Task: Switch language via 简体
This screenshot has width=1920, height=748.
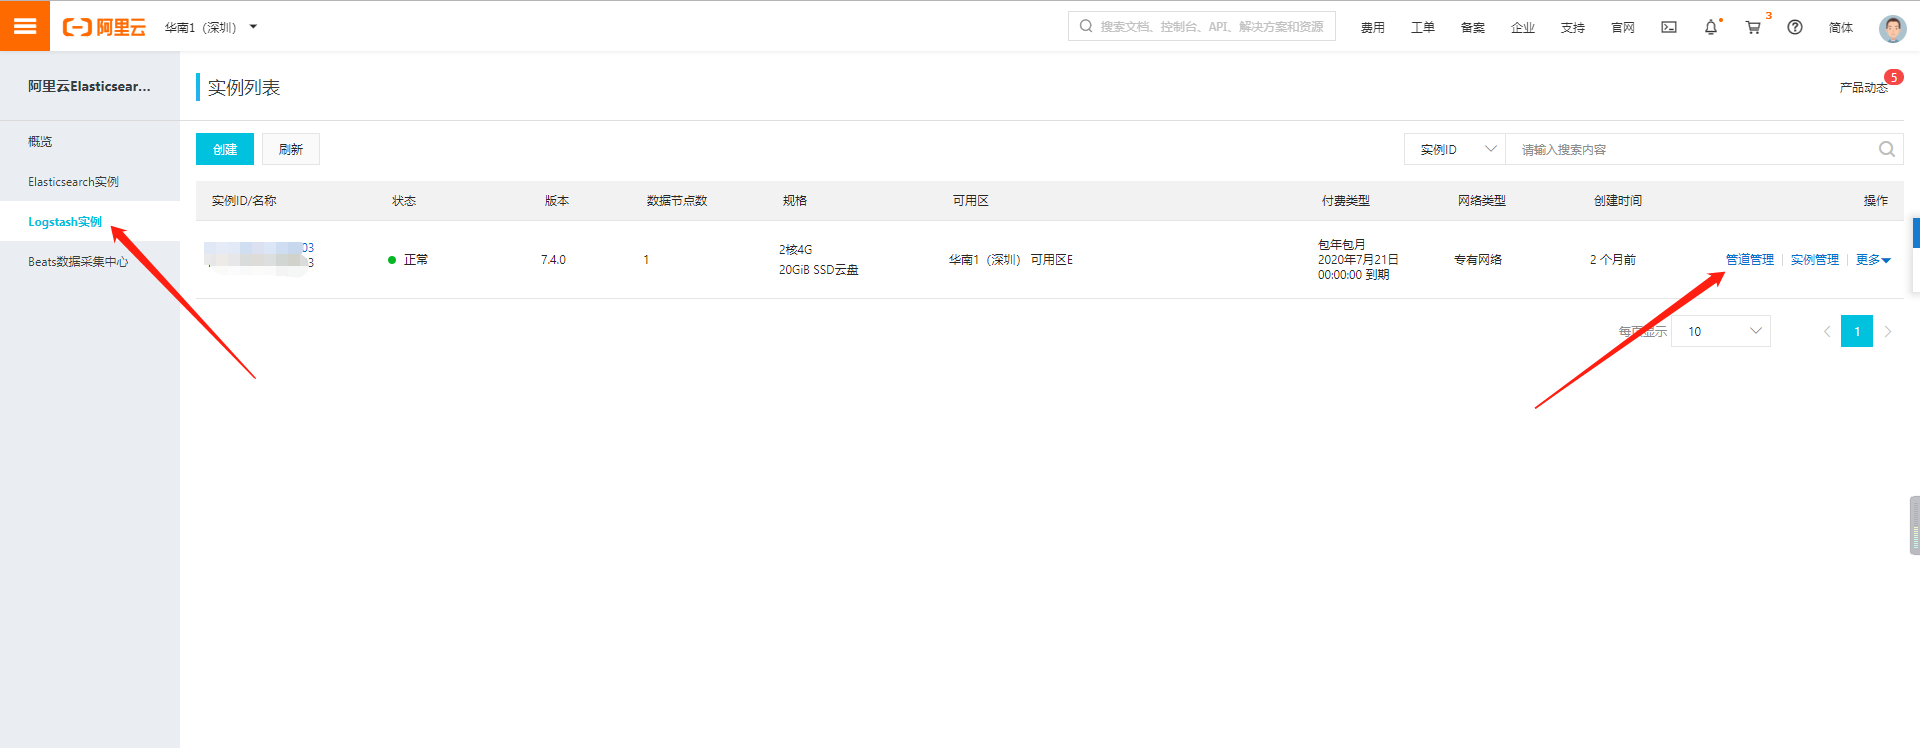Action: [1840, 27]
